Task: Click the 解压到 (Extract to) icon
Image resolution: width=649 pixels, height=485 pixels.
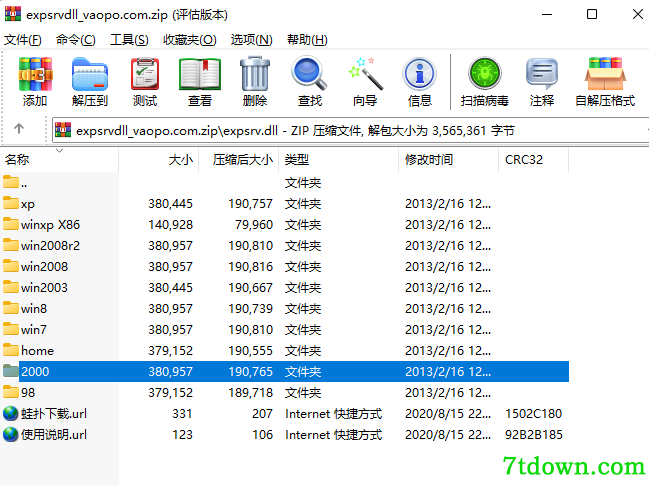Action: pyautogui.click(x=90, y=74)
